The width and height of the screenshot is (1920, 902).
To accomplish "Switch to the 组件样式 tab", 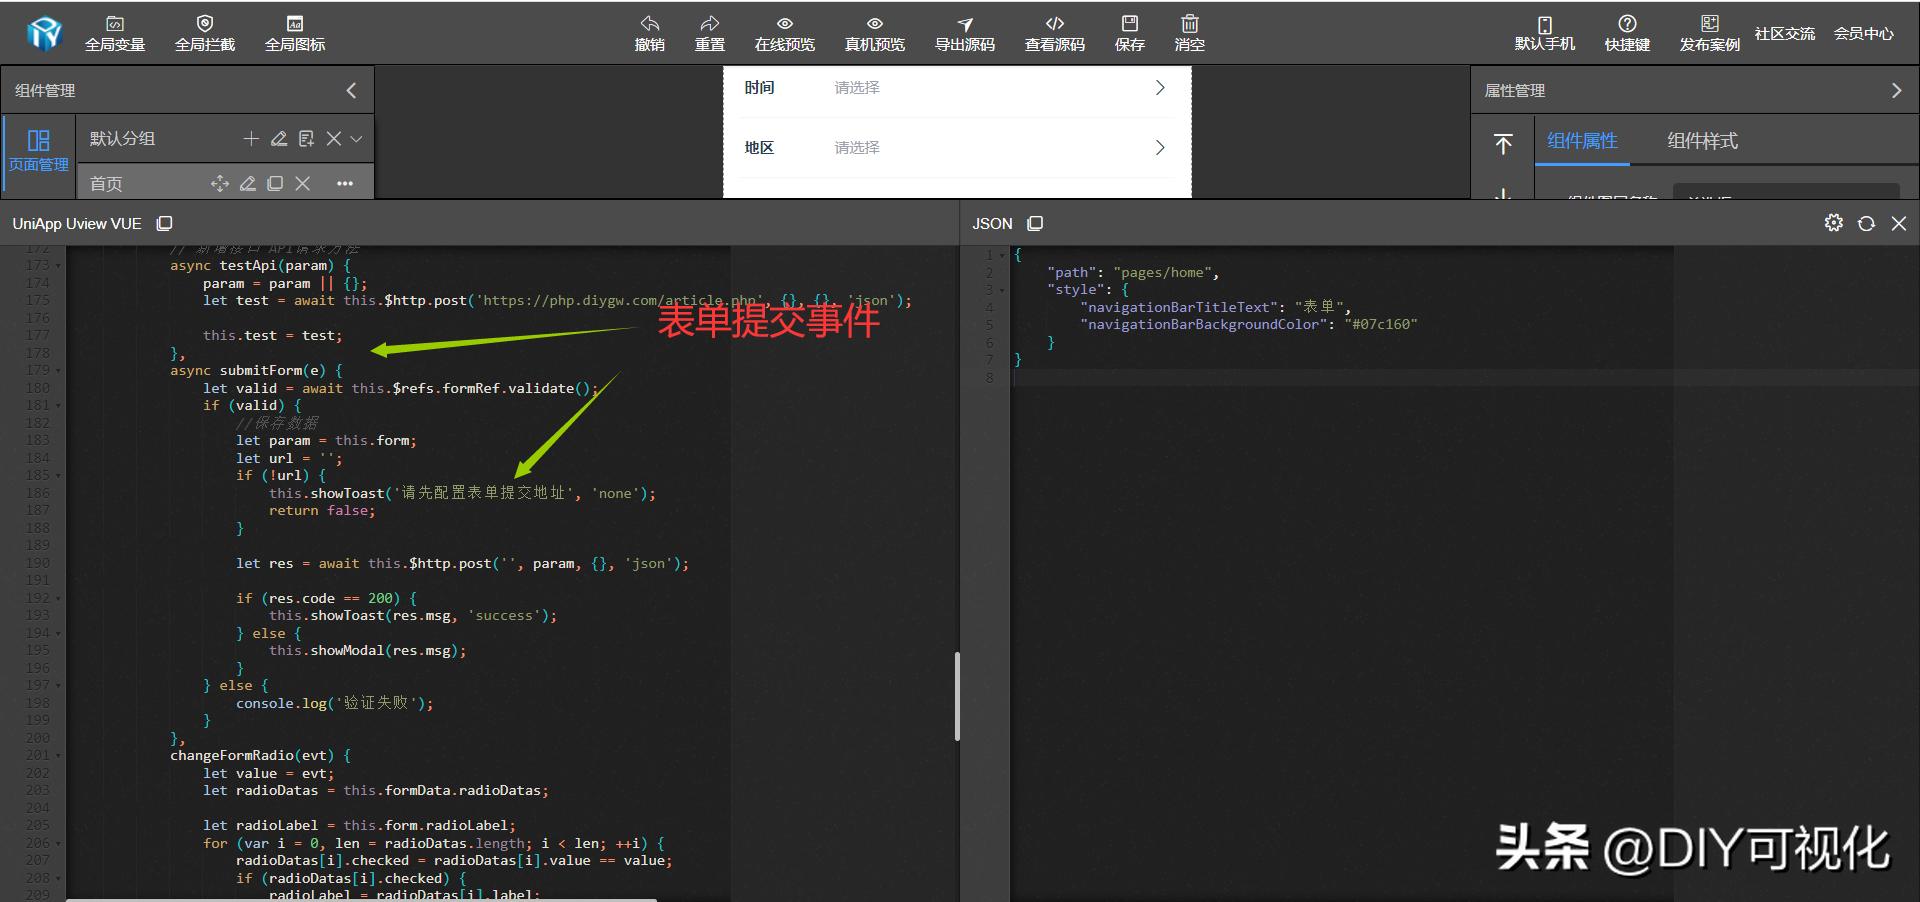I will coord(1701,141).
